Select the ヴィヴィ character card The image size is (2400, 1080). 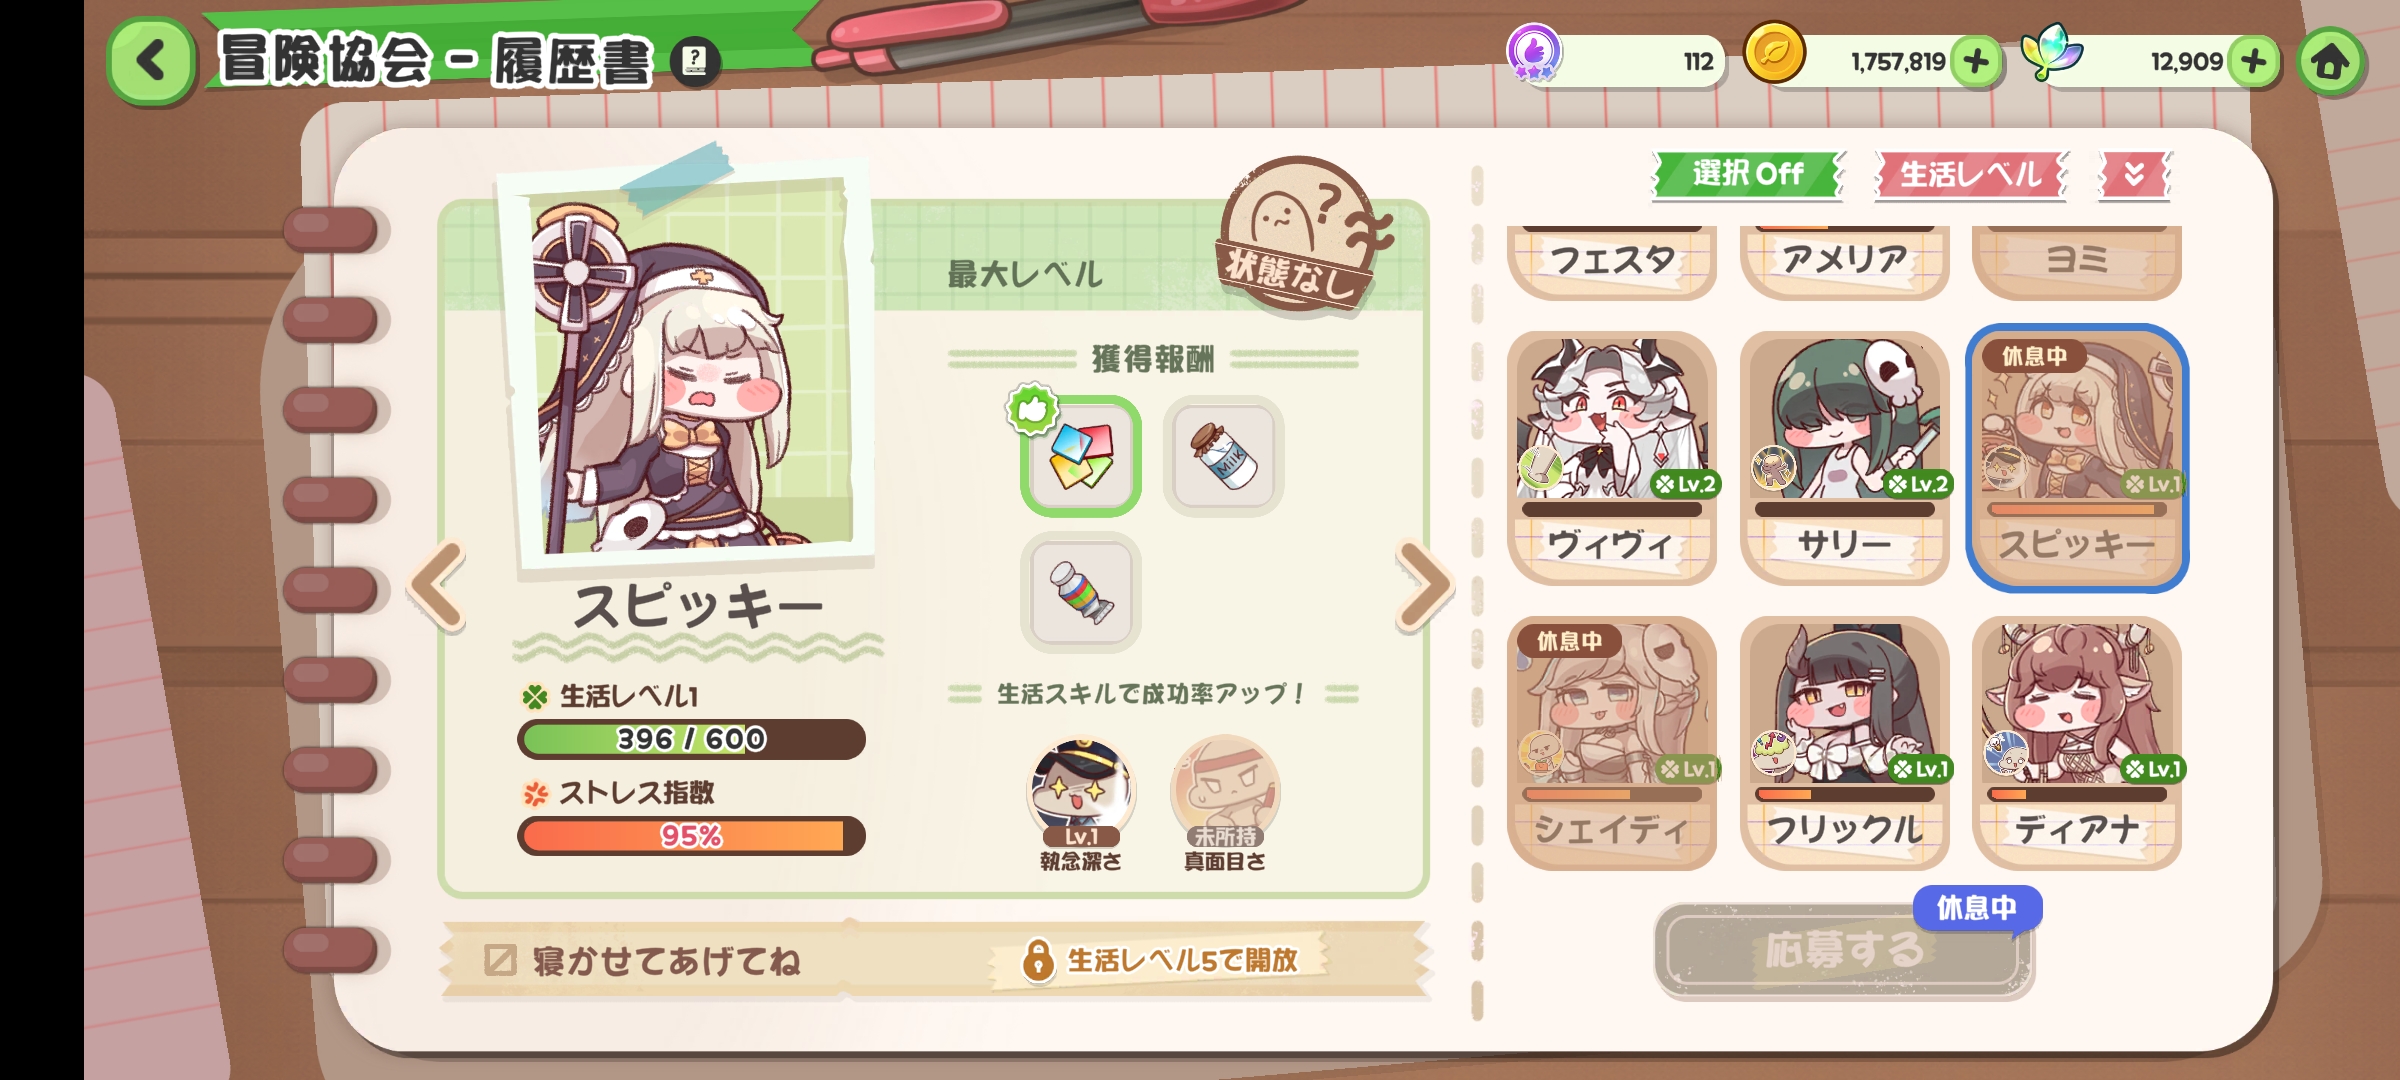(1612, 458)
